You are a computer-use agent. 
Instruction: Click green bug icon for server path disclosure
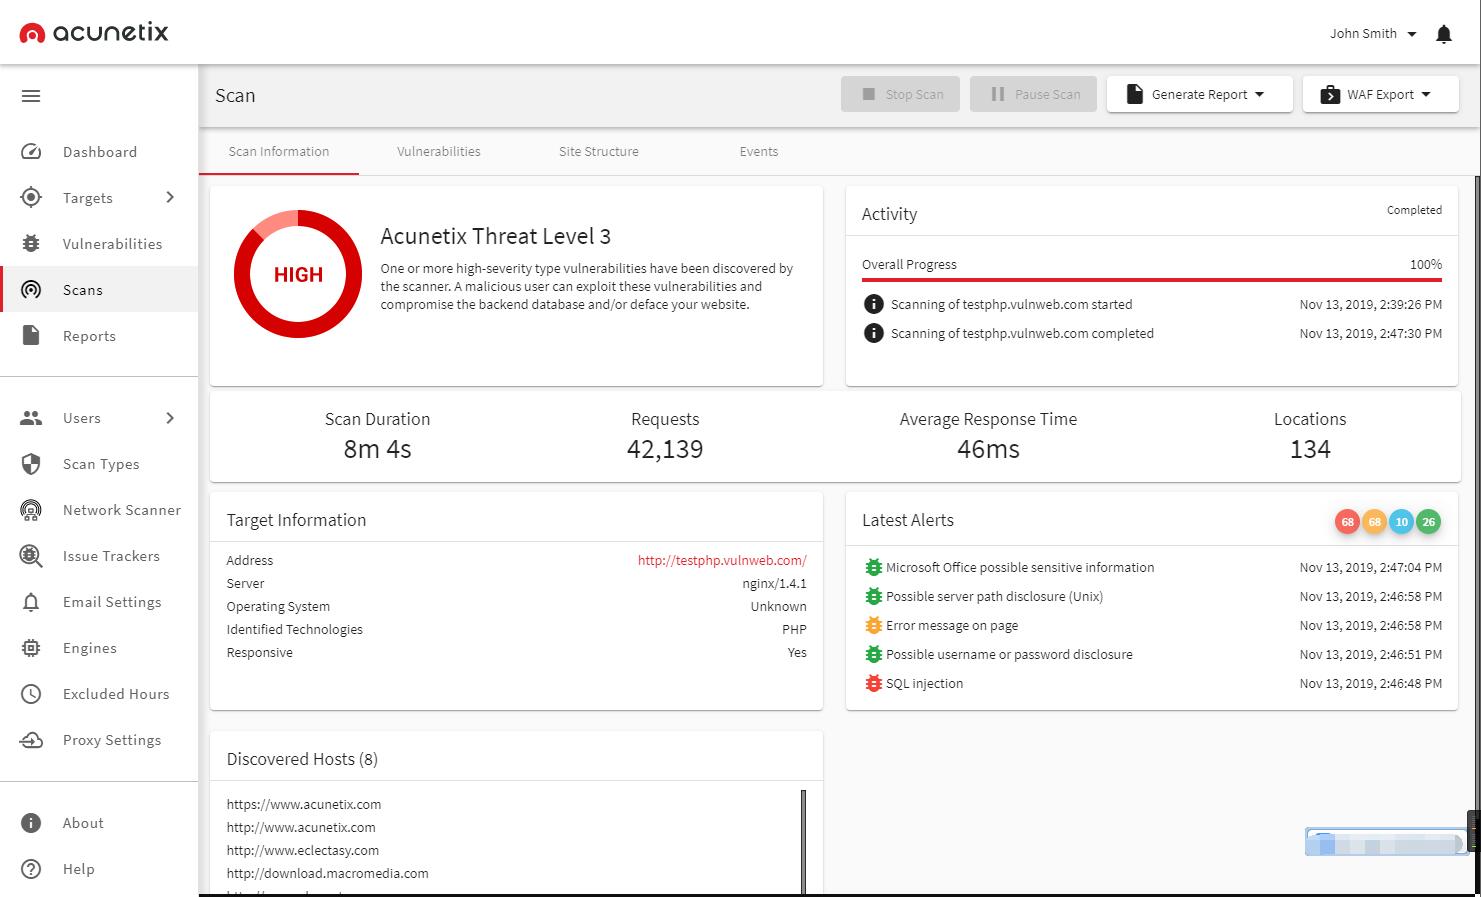[x=873, y=597]
